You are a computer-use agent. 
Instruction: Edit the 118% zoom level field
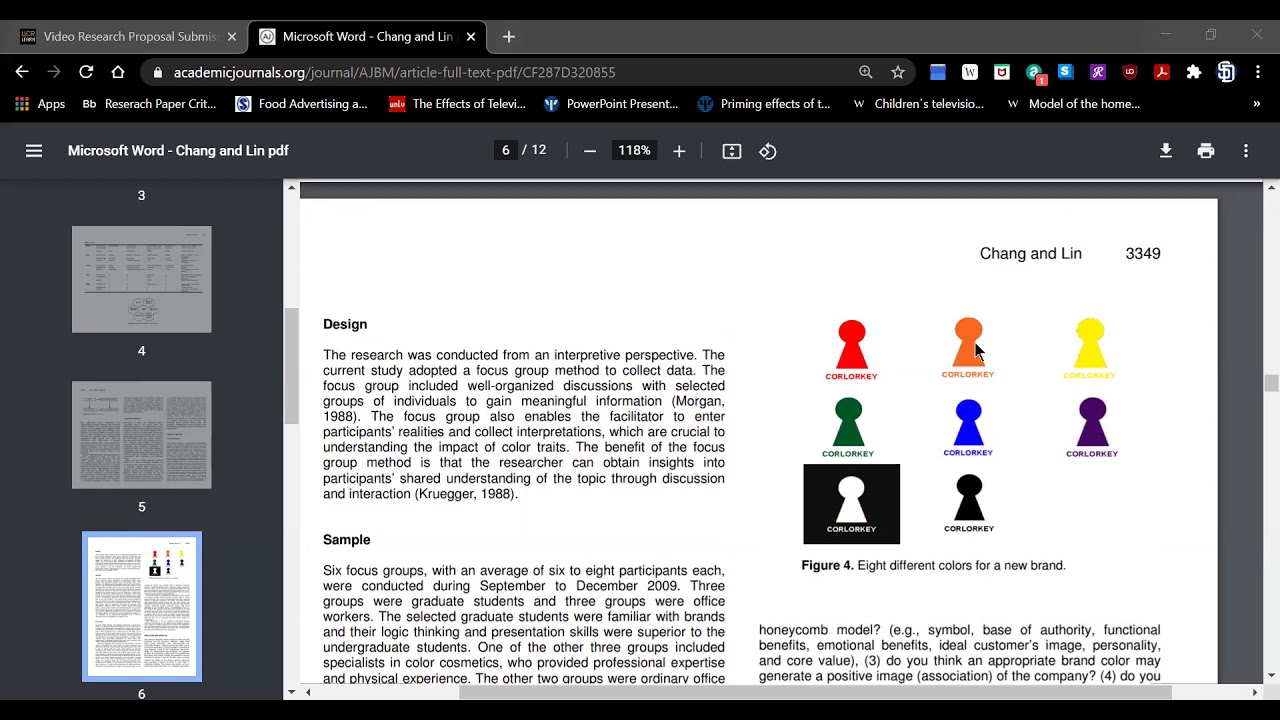(x=634, y=151)
